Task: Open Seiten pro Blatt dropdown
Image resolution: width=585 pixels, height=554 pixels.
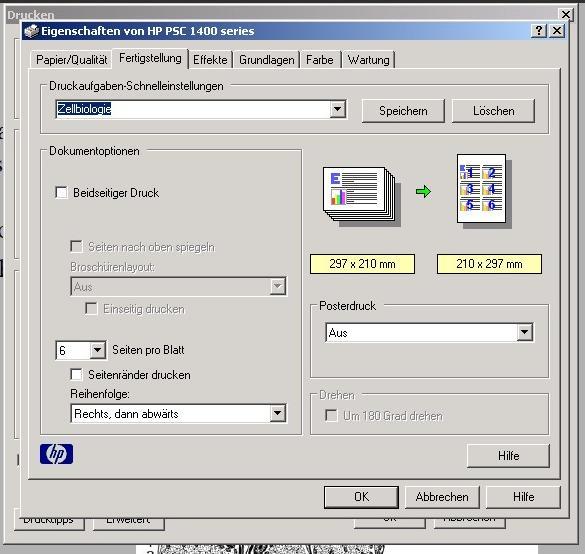Action: (x=97, y=350)
